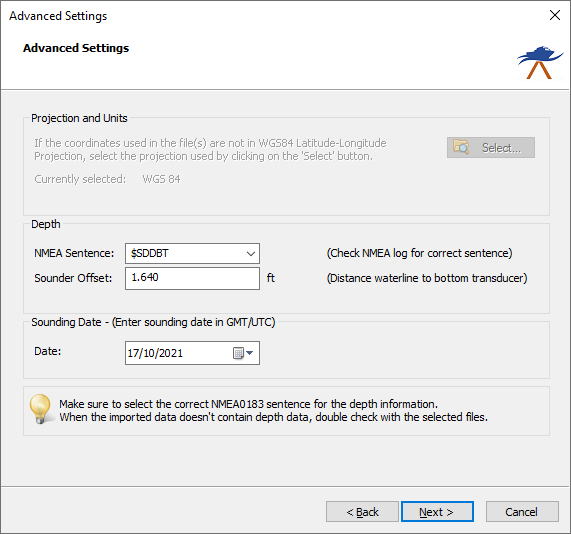Viewport: 571px width, 534px height.
Task: Select the $SDDBT combo box
Action: 192,254
